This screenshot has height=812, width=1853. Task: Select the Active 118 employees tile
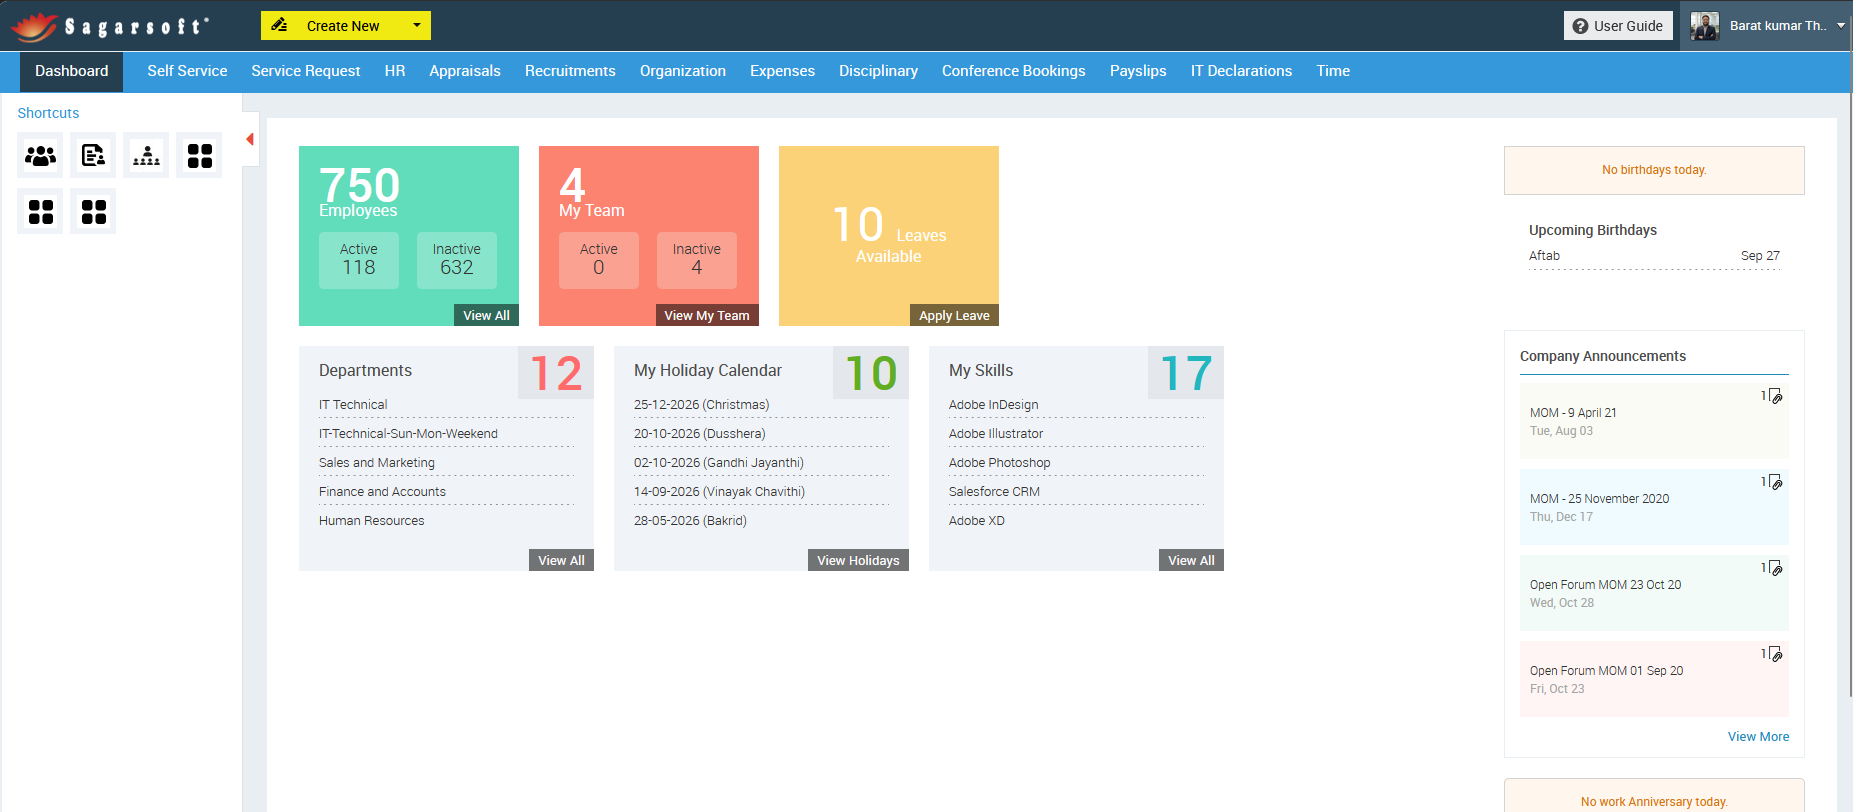pos(359,260)
